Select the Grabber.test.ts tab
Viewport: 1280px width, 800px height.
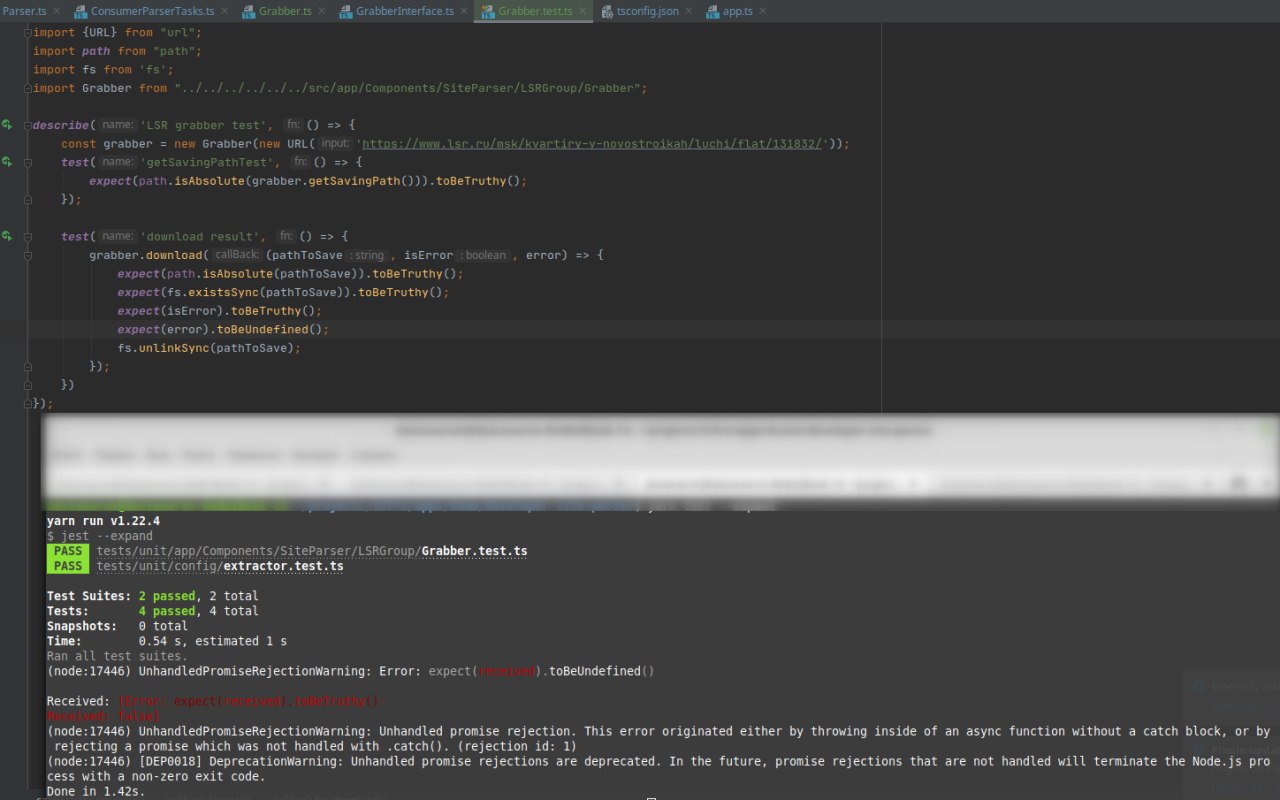535,11
